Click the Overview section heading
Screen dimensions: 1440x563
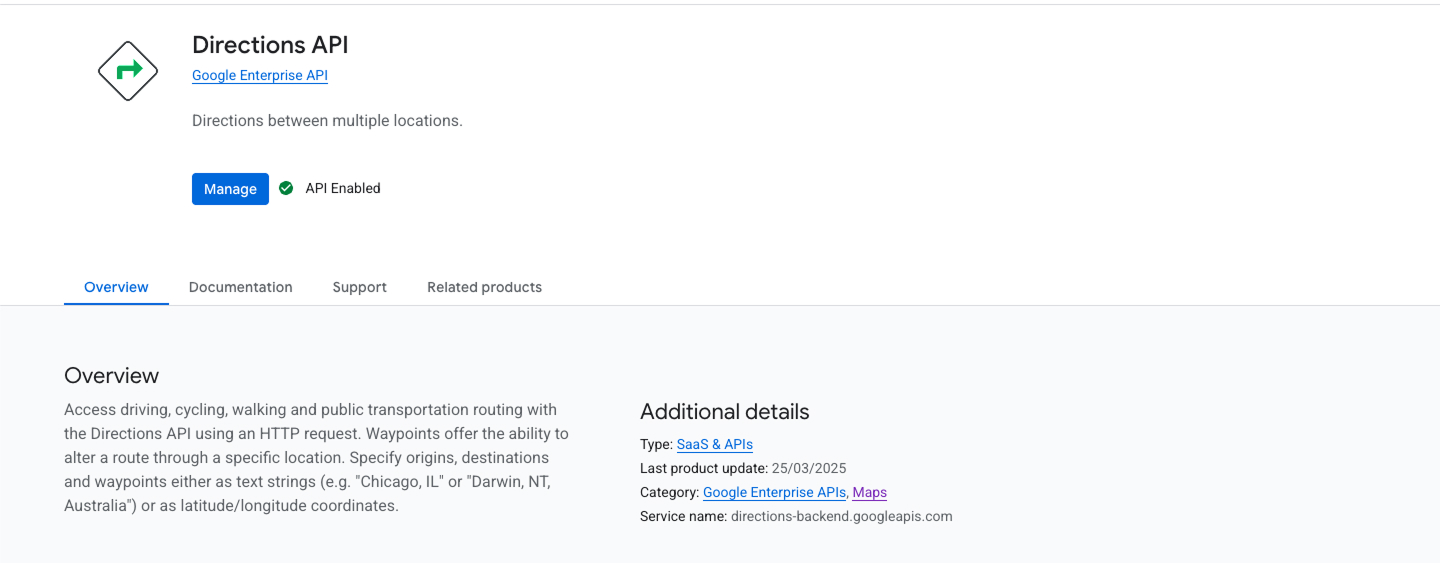[x=111, y=376]
